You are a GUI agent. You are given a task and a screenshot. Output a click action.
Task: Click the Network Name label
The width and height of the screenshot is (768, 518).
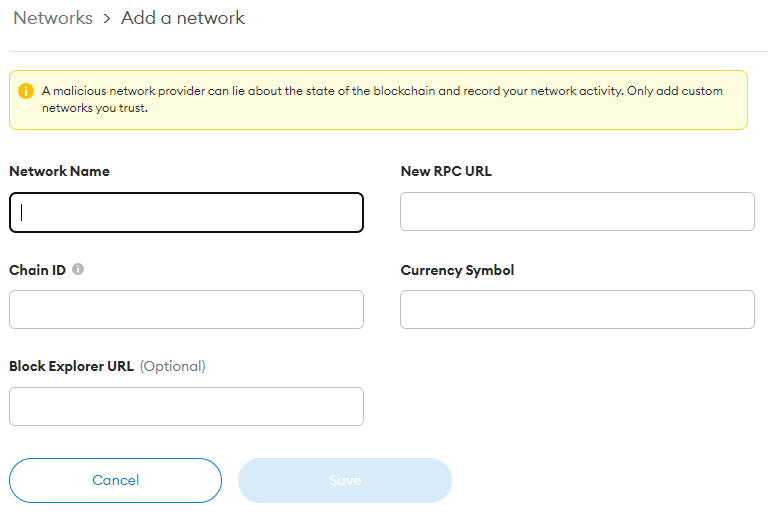tap(59, 171)
